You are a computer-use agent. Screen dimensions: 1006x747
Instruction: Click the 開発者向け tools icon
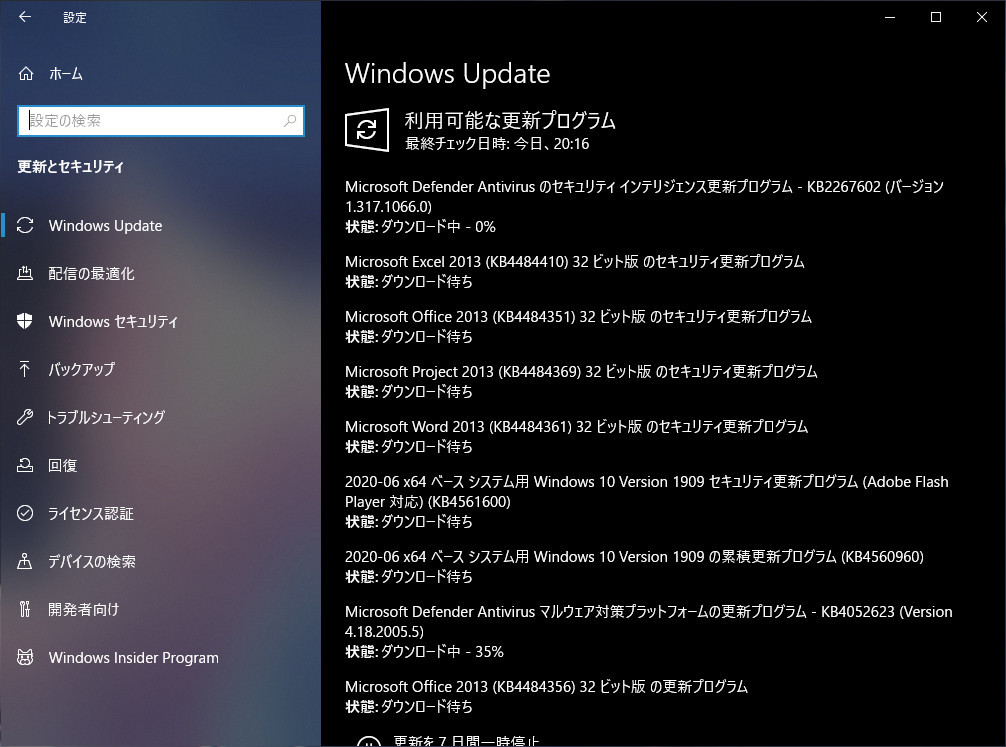point(25,609)
